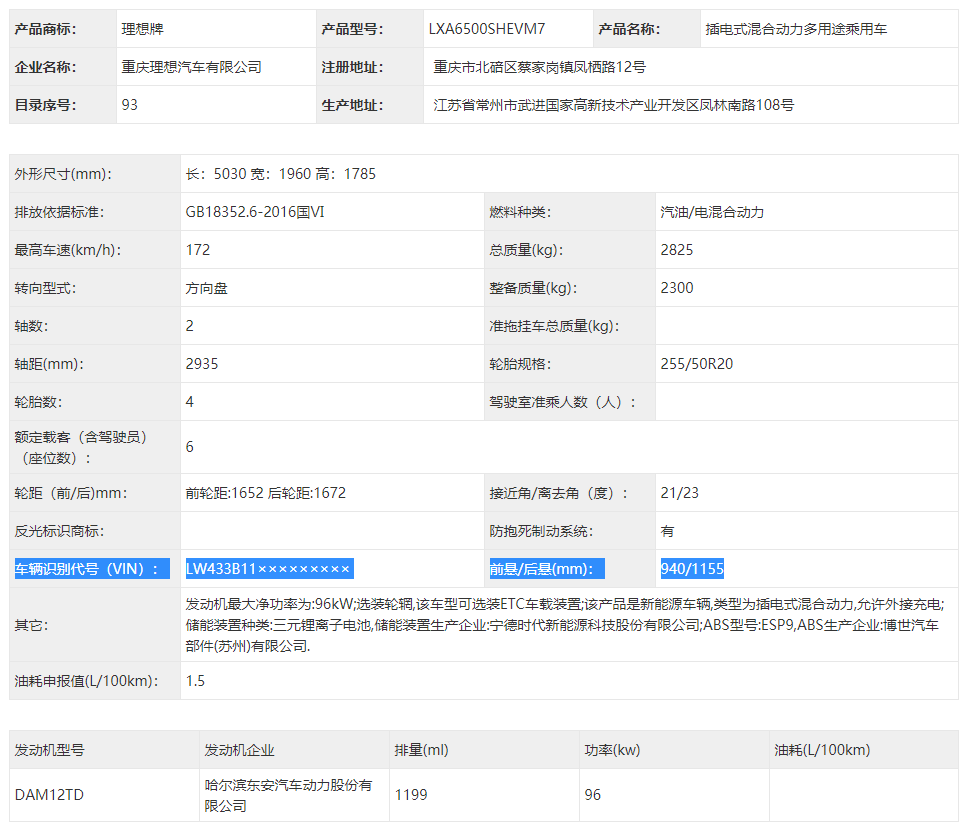This screenshot has width=967, height=828.
Task: Click registered address 重庆市北碚区蔡家岗镇凤栖路12号
Action: click(540, 67)
